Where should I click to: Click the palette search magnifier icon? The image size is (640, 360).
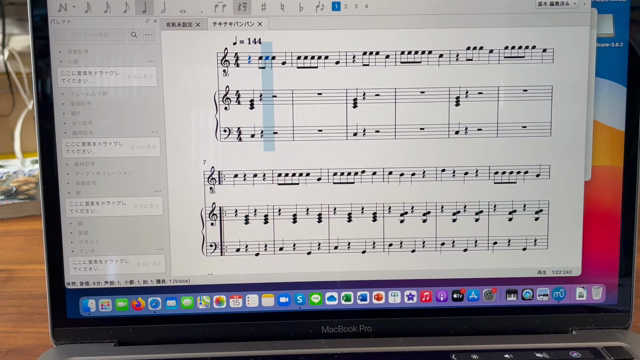[134, 35]
